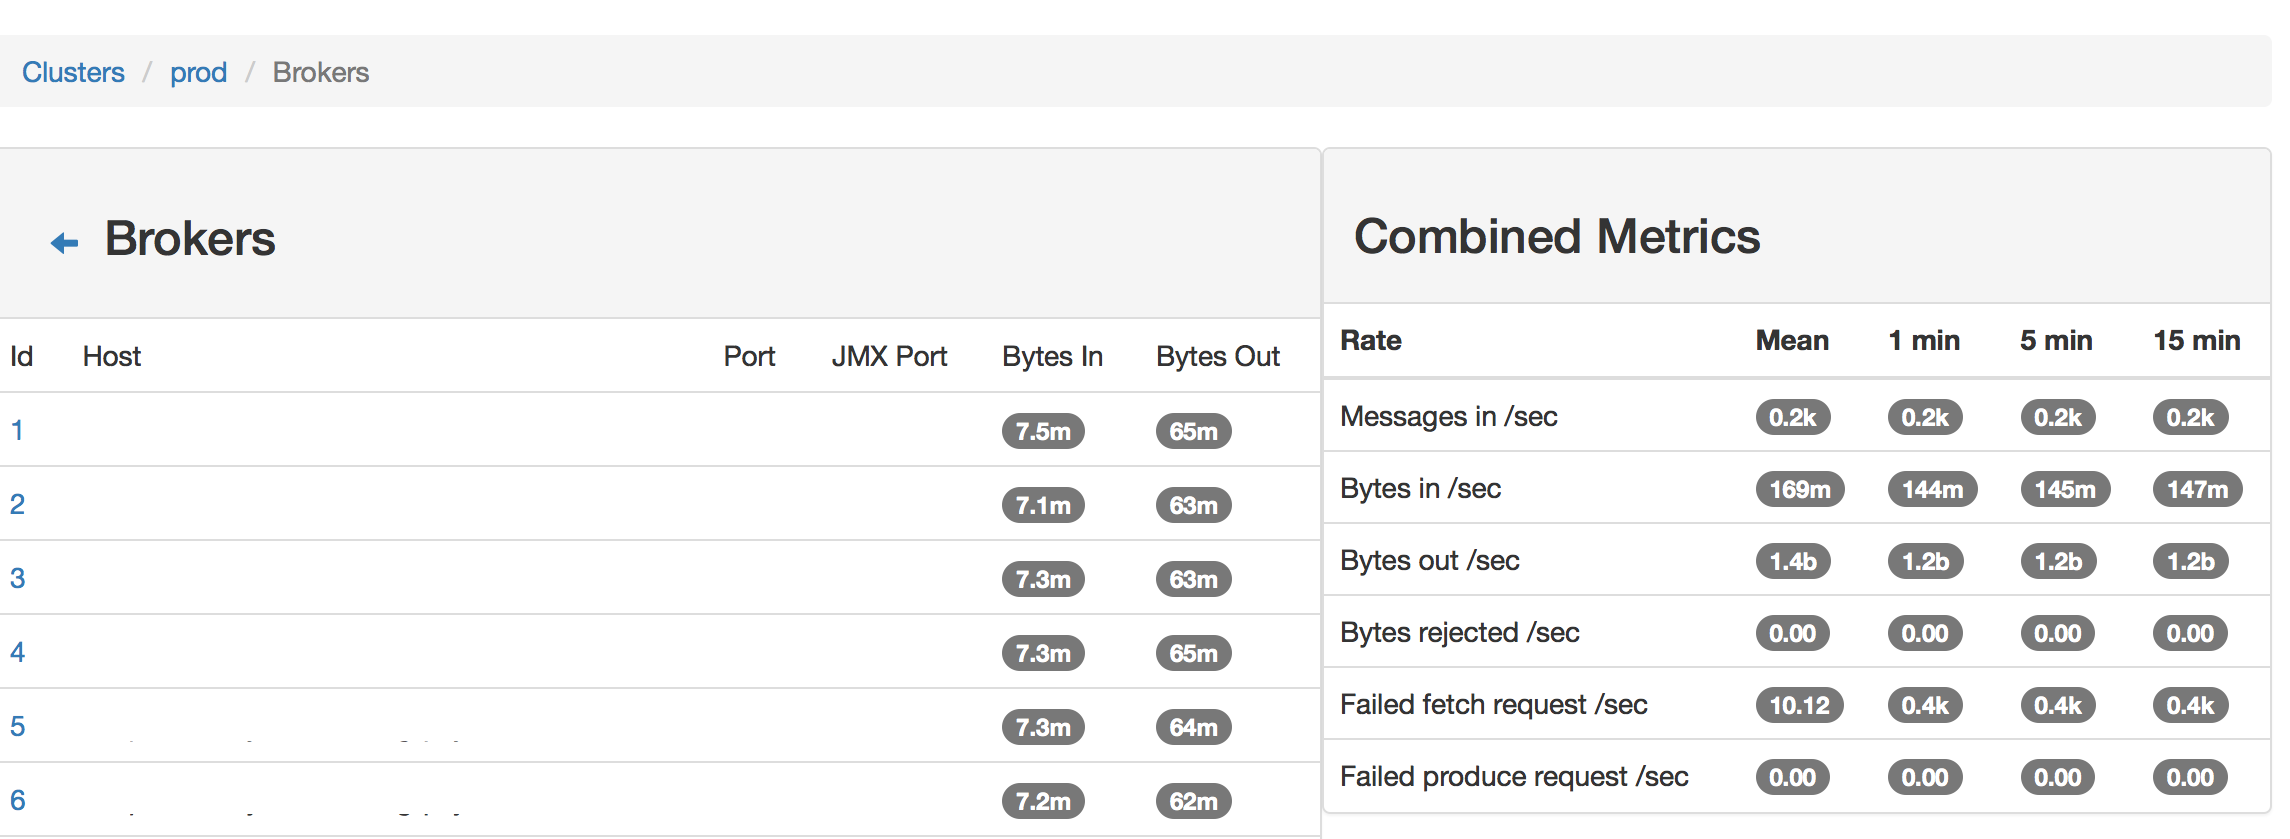This screenshot has height=839, width=2290.
Task: Click the 1 min column header
Action: [1924, 340]
